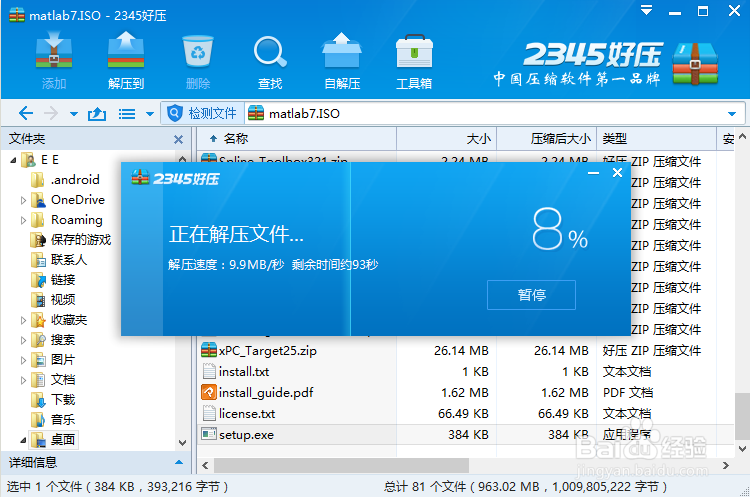Click the list view mode icon
This screenshot has width=750, height=497.
point(127,114)
